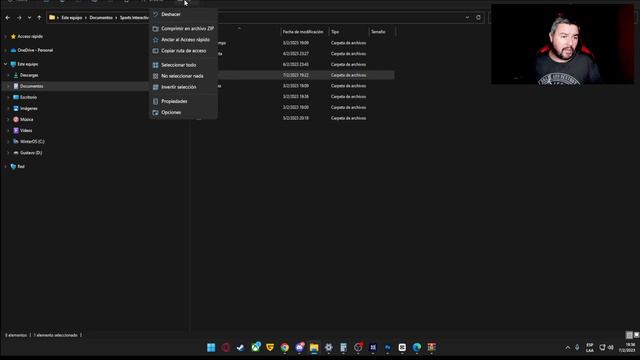This screenshot has width=640, height=360.
Task: Collapse the Este equipo tree node
Action: tap(5, 64)
